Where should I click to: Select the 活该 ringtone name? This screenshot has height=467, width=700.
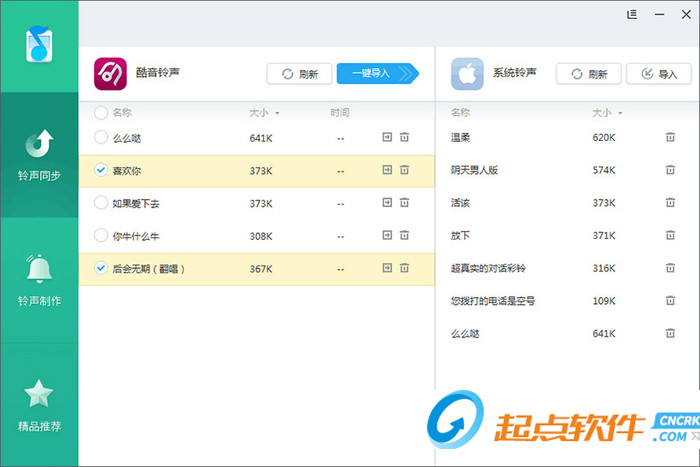point(460,203)
